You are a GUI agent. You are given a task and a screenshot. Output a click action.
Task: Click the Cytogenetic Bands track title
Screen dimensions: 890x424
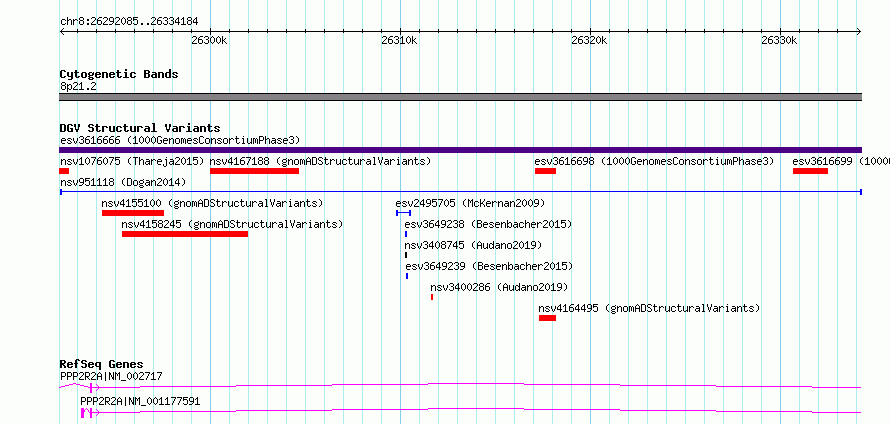pyautogui.click(x=119, y=74)
